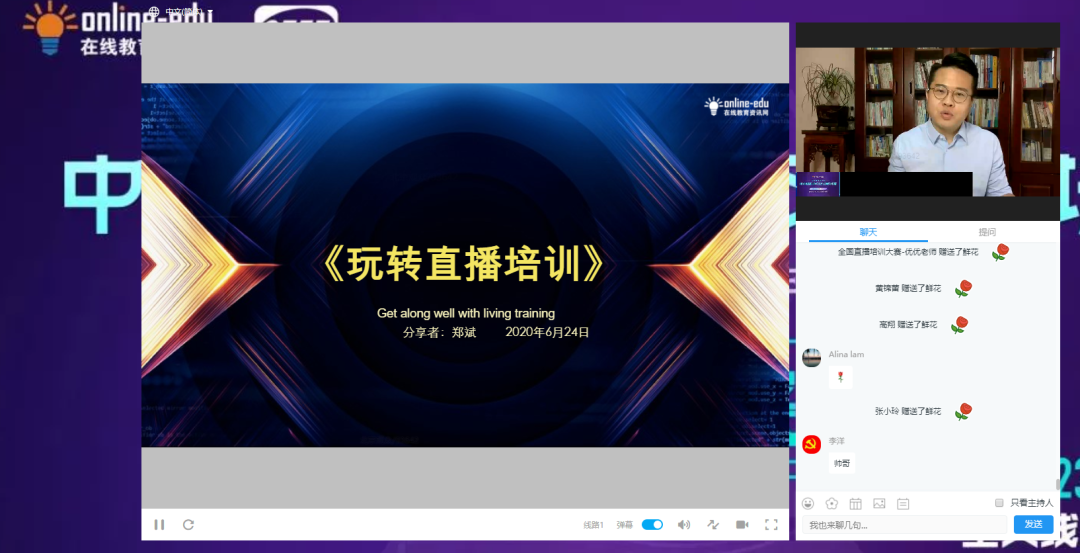Enter fullscreen mode in player

[771, 524]
